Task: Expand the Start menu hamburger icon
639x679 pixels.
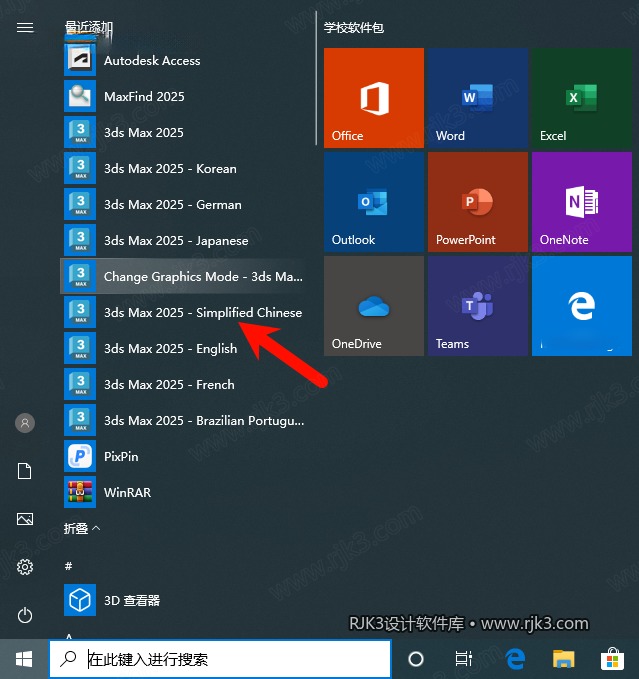Action: (x=25, y=28)
